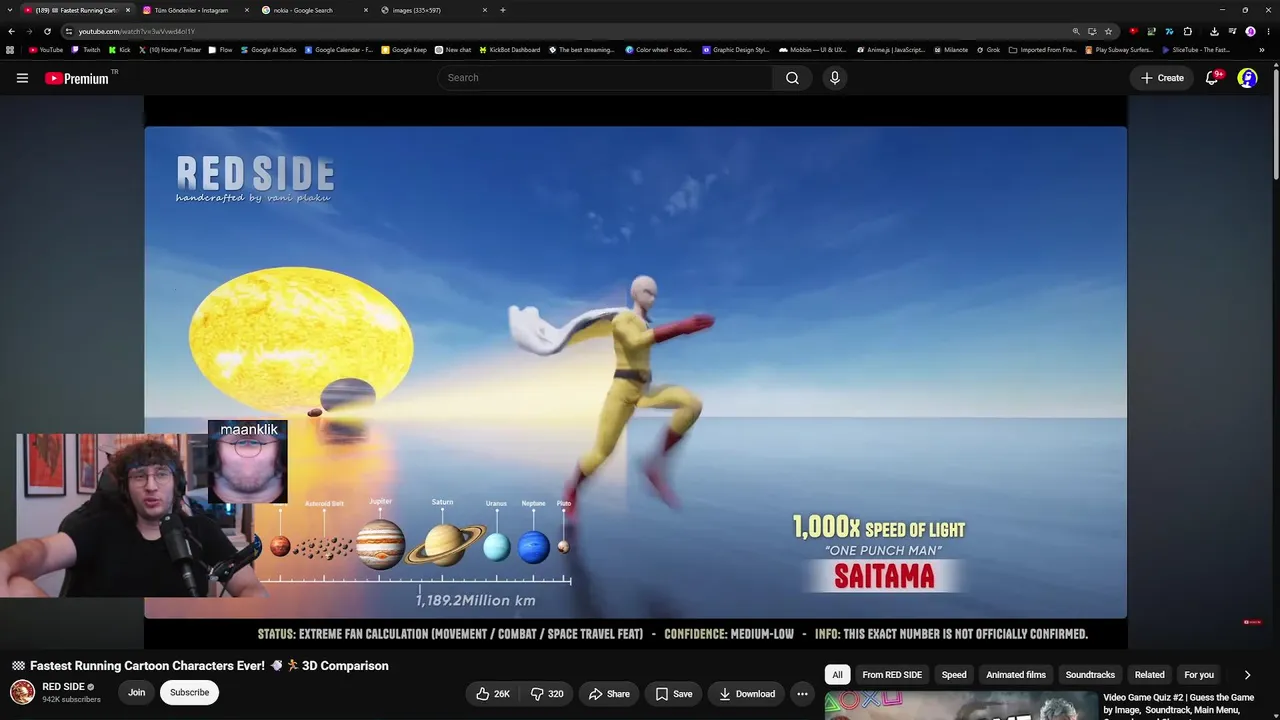The height and width of the screenshot is (720, 1280).
Task: Open the Video Game Quiz #2 thumbnail
Action: click(x=961, y=706)
